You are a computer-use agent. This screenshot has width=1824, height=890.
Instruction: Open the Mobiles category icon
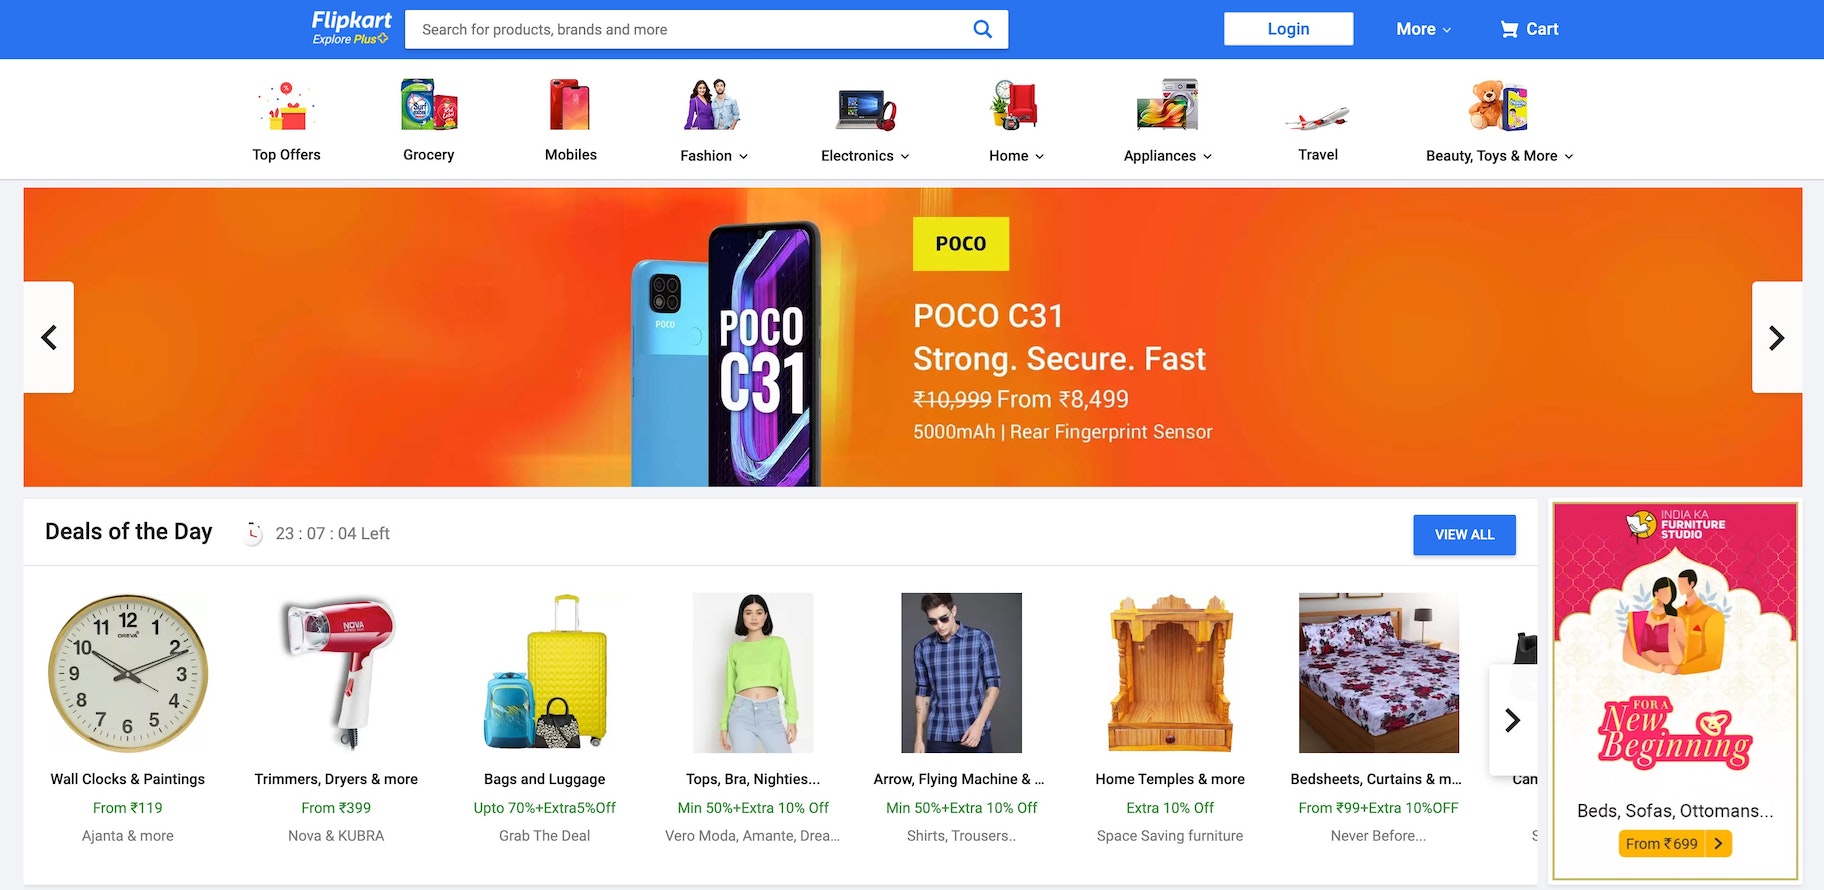click(x=570, y=105)
